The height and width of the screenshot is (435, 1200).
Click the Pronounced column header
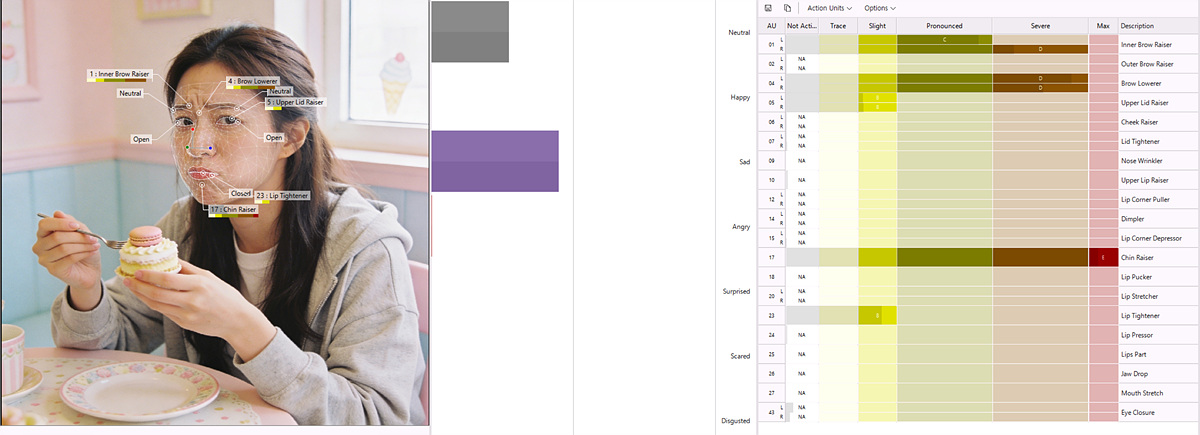944,25
